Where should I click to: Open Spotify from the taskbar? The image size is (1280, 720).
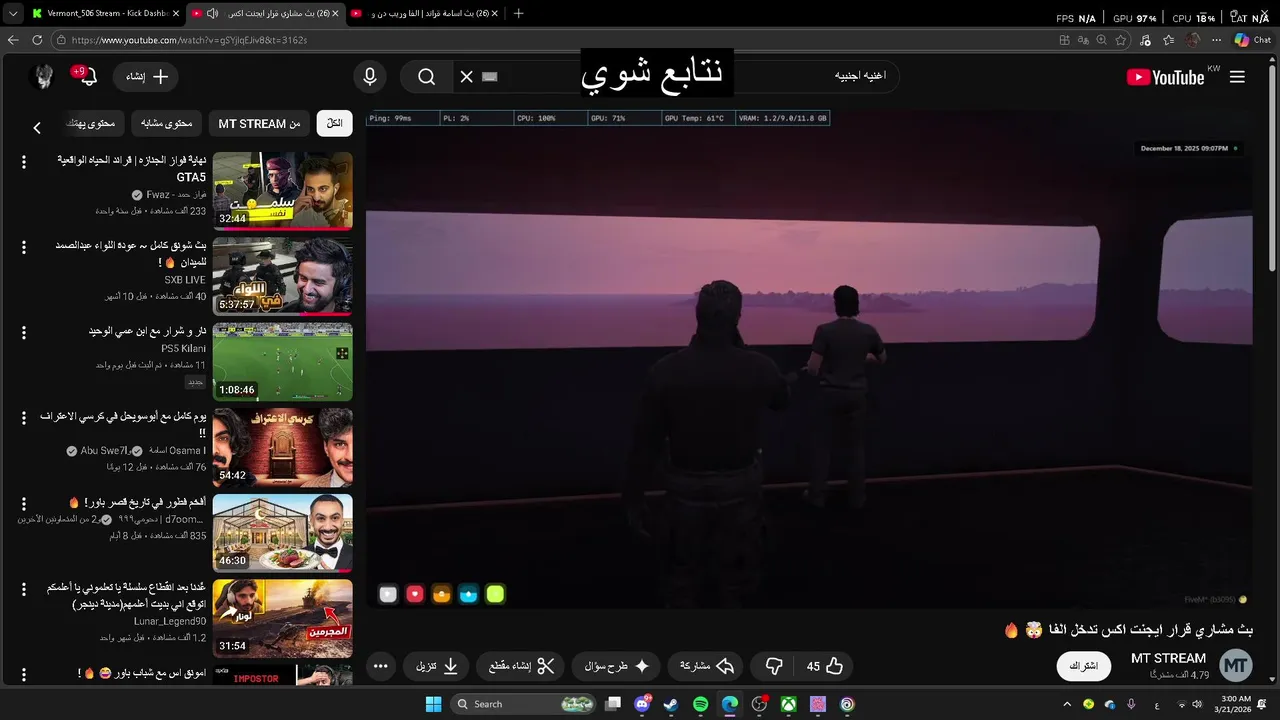pos(700,704)
